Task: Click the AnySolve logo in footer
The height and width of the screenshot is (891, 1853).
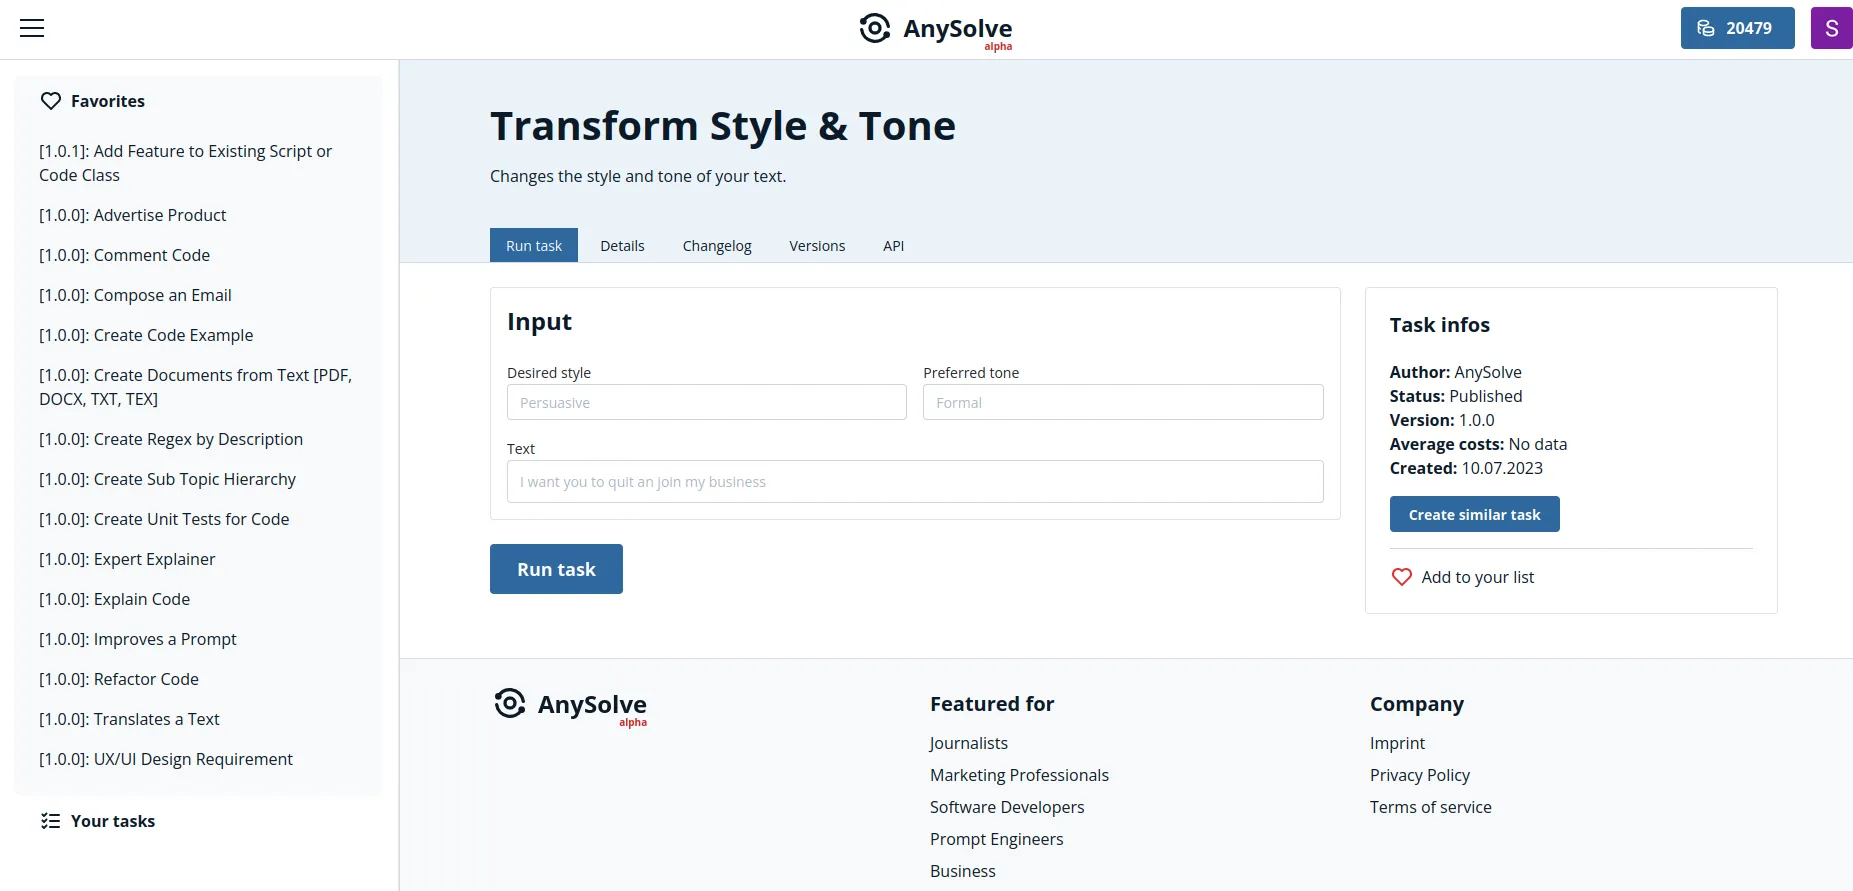Action: (x=571, y=705)
